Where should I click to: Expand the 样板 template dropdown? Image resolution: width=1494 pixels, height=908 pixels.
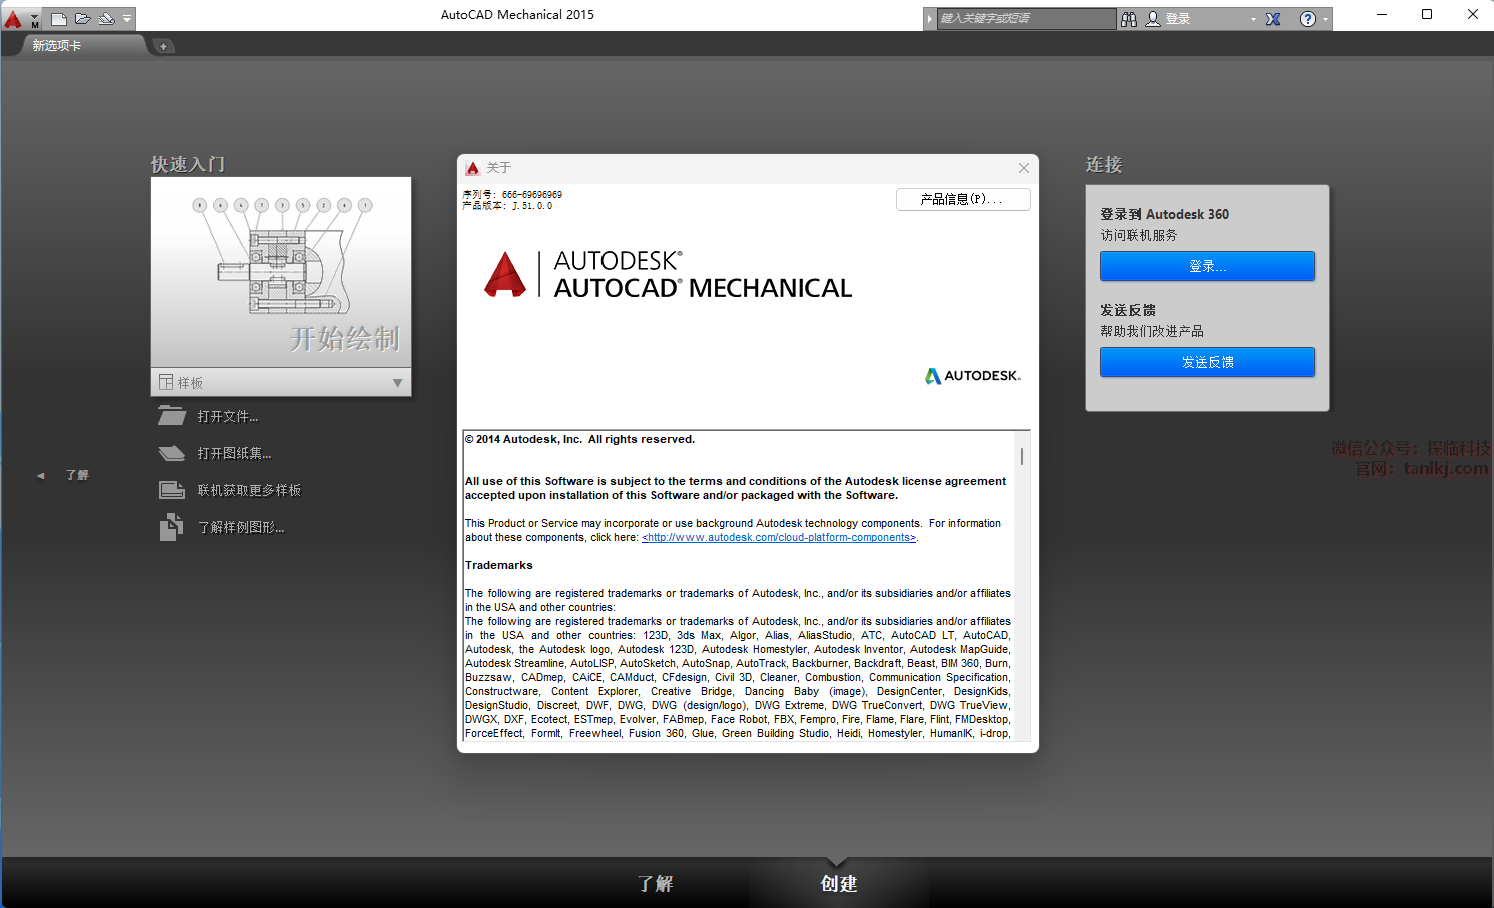(397, 383)
